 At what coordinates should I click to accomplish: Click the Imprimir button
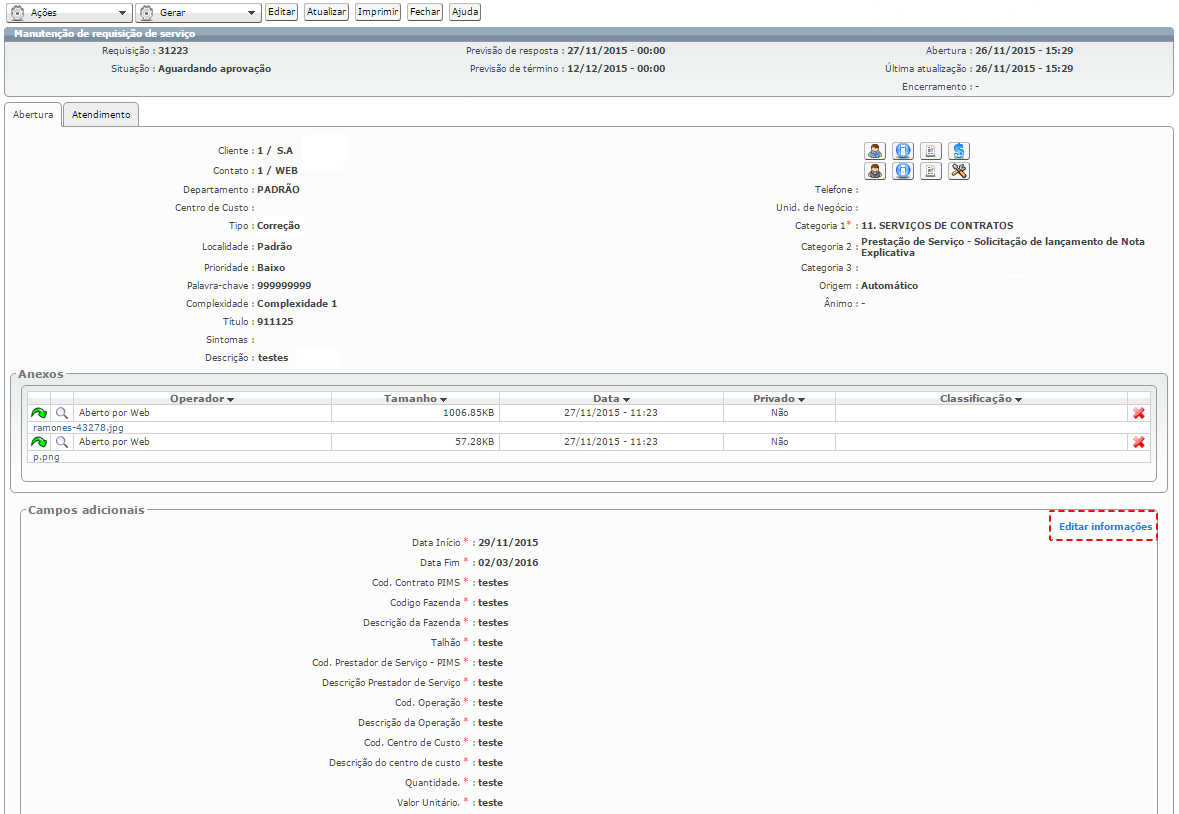(x=378, y=12)
